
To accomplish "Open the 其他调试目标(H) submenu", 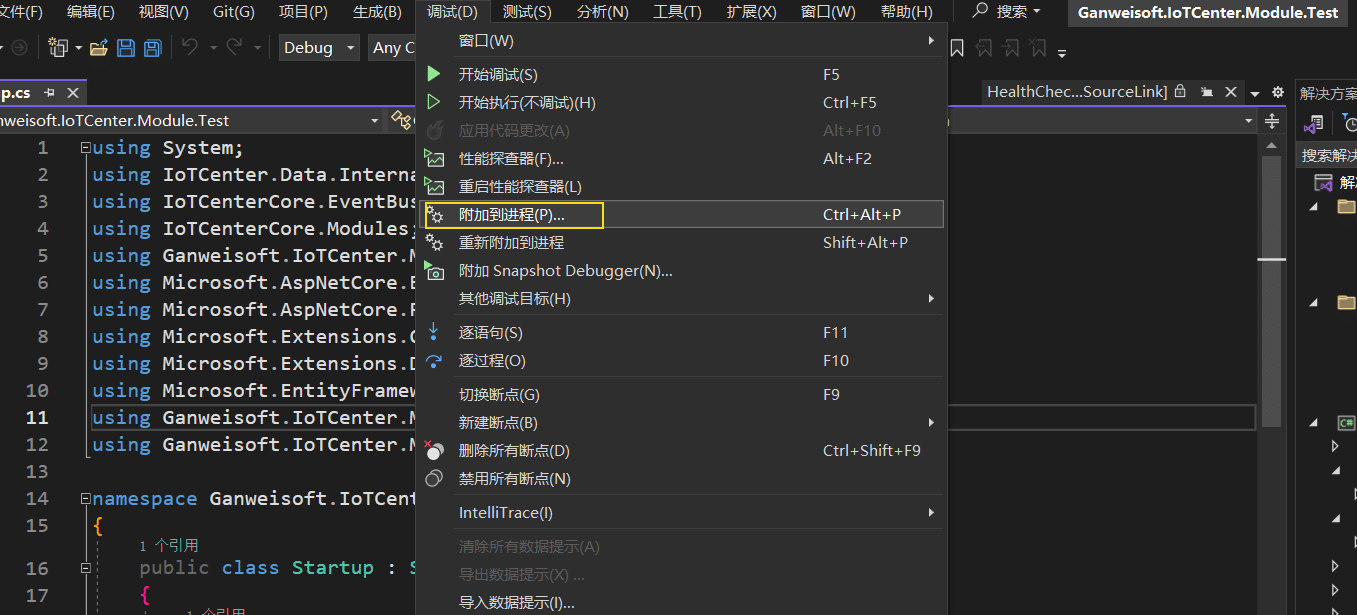I will point(683,299).
